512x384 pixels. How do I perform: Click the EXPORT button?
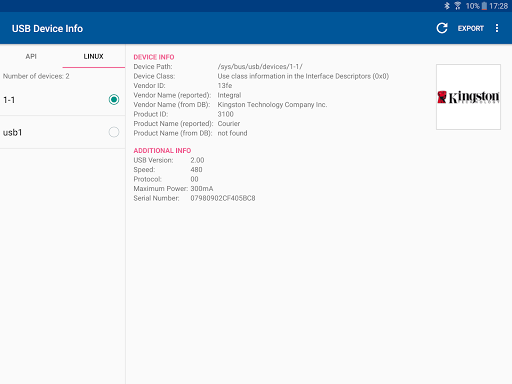point(470,28)
